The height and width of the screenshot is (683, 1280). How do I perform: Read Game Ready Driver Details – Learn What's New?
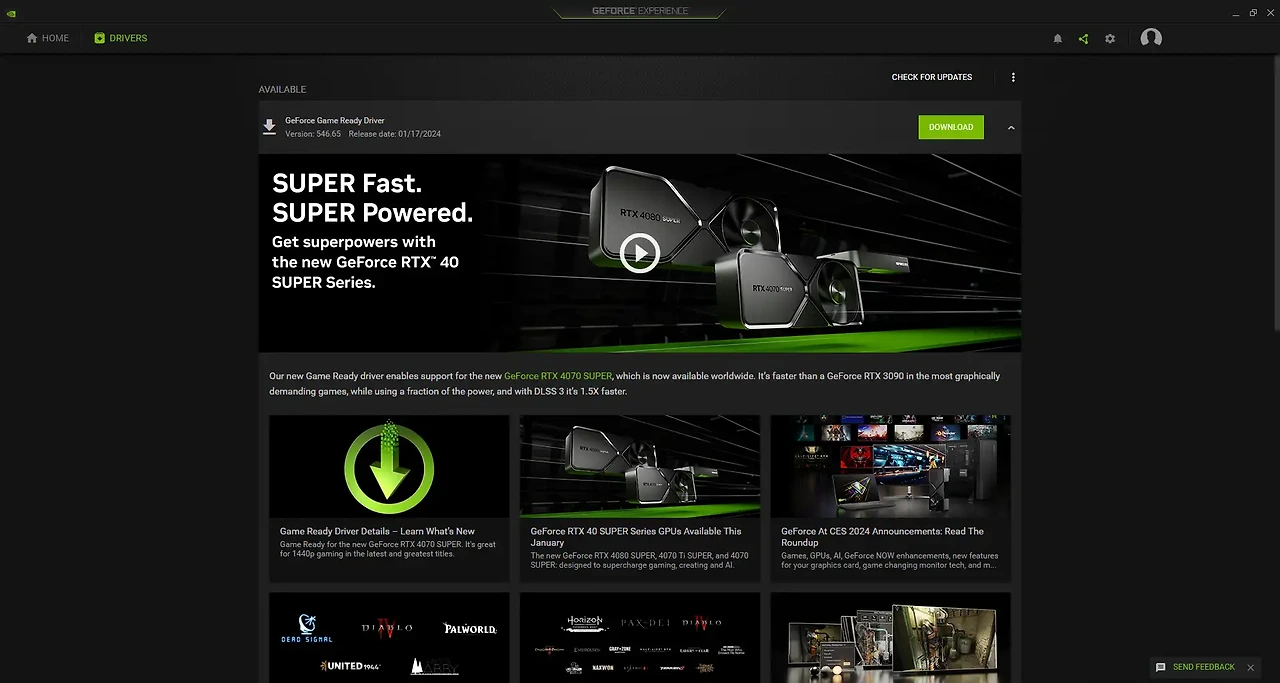[x=377, y=531]
